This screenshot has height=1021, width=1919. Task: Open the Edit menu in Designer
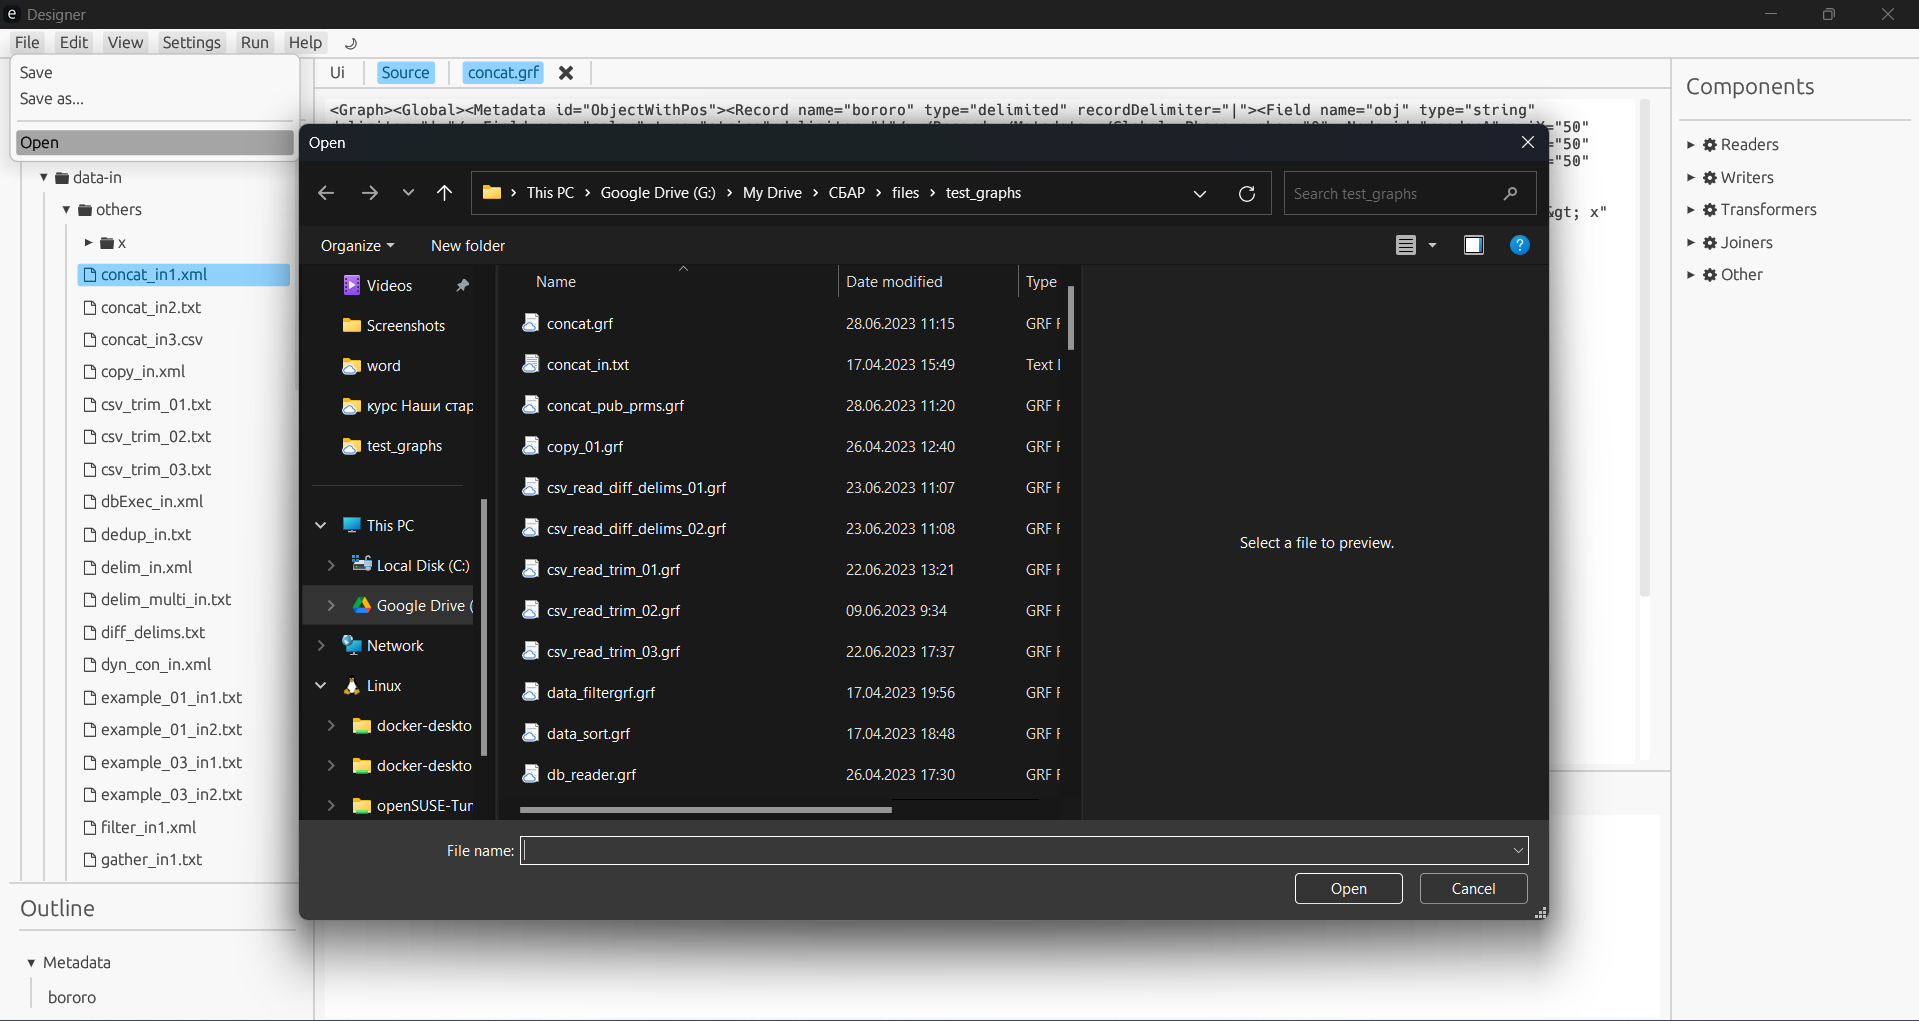coord(74,42)
